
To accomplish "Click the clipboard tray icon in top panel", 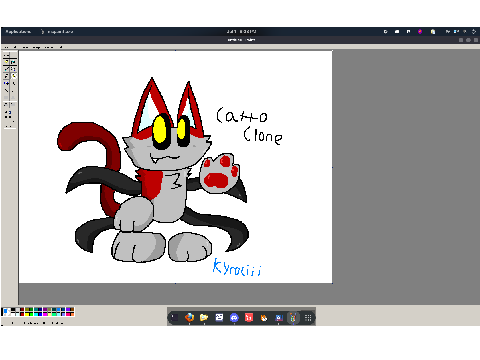I will (433, 32).
